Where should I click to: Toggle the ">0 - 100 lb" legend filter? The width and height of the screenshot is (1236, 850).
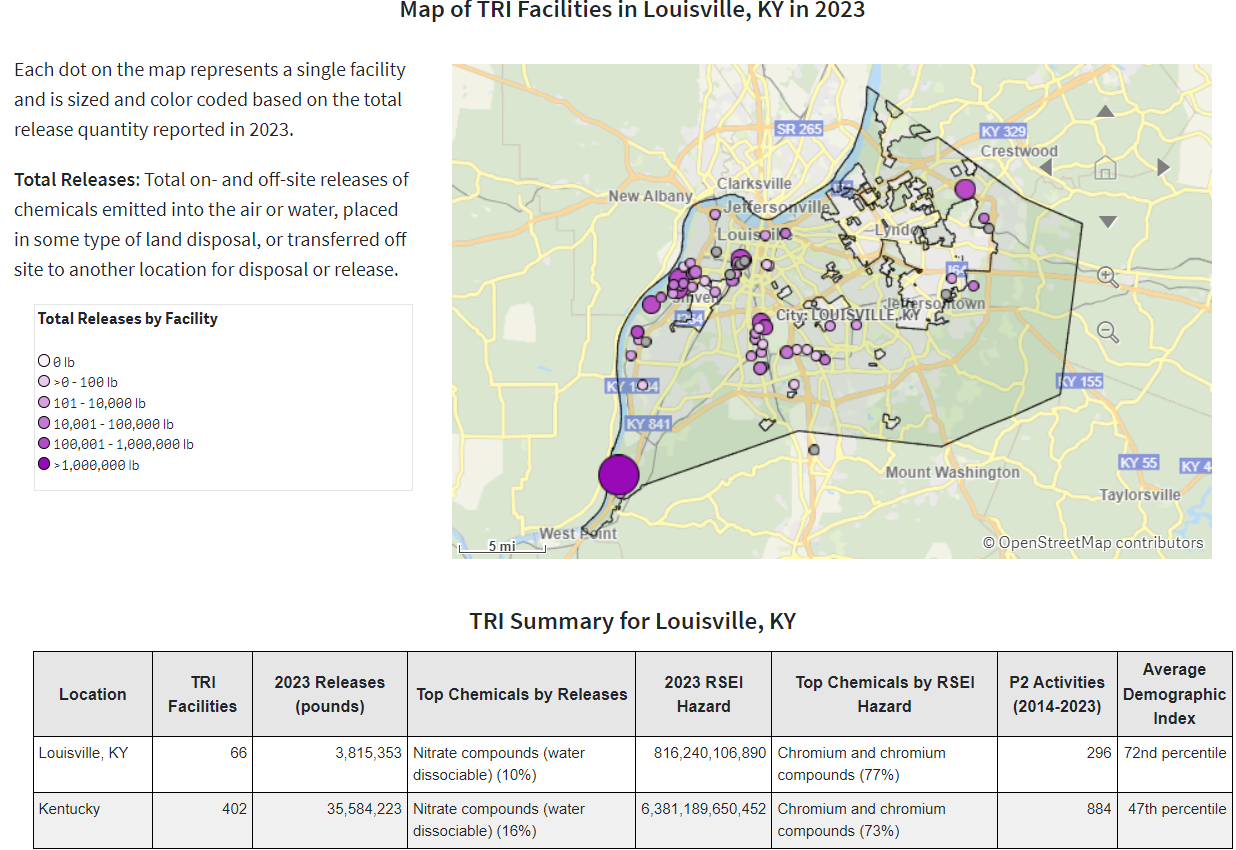42,381
